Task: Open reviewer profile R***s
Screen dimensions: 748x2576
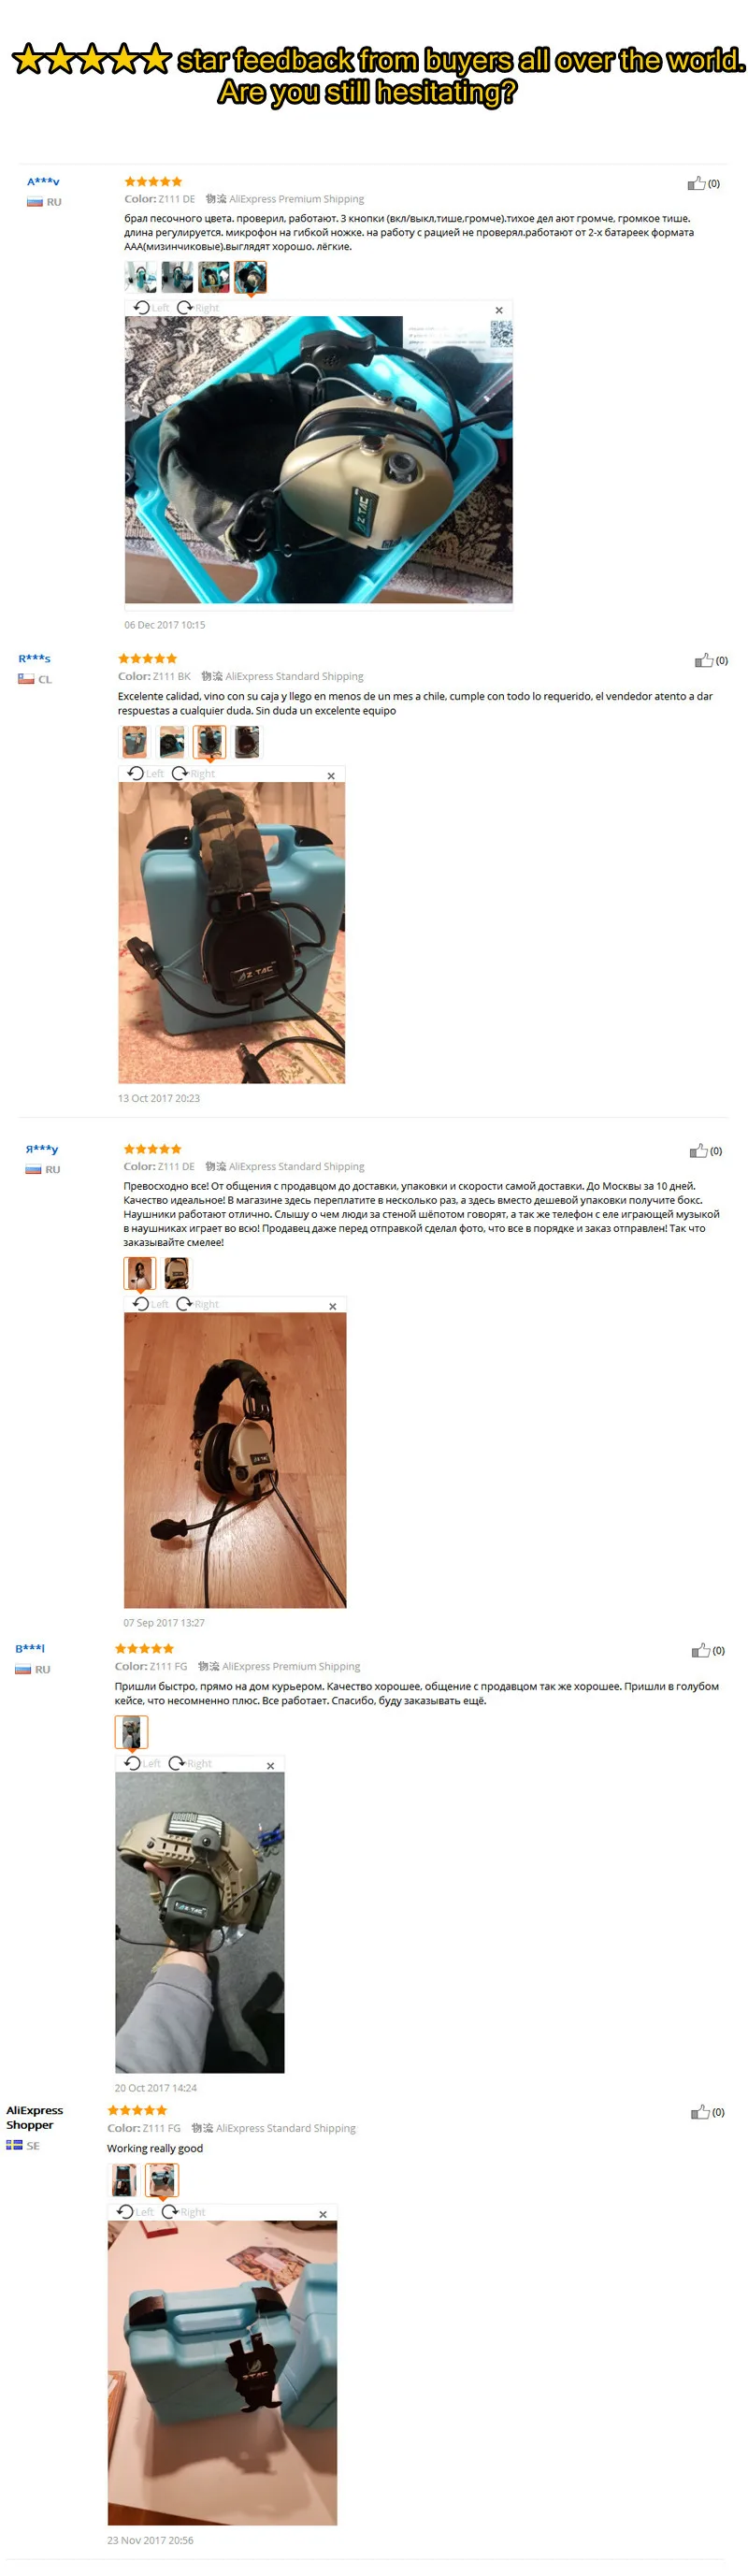Action: coord(35,658)
